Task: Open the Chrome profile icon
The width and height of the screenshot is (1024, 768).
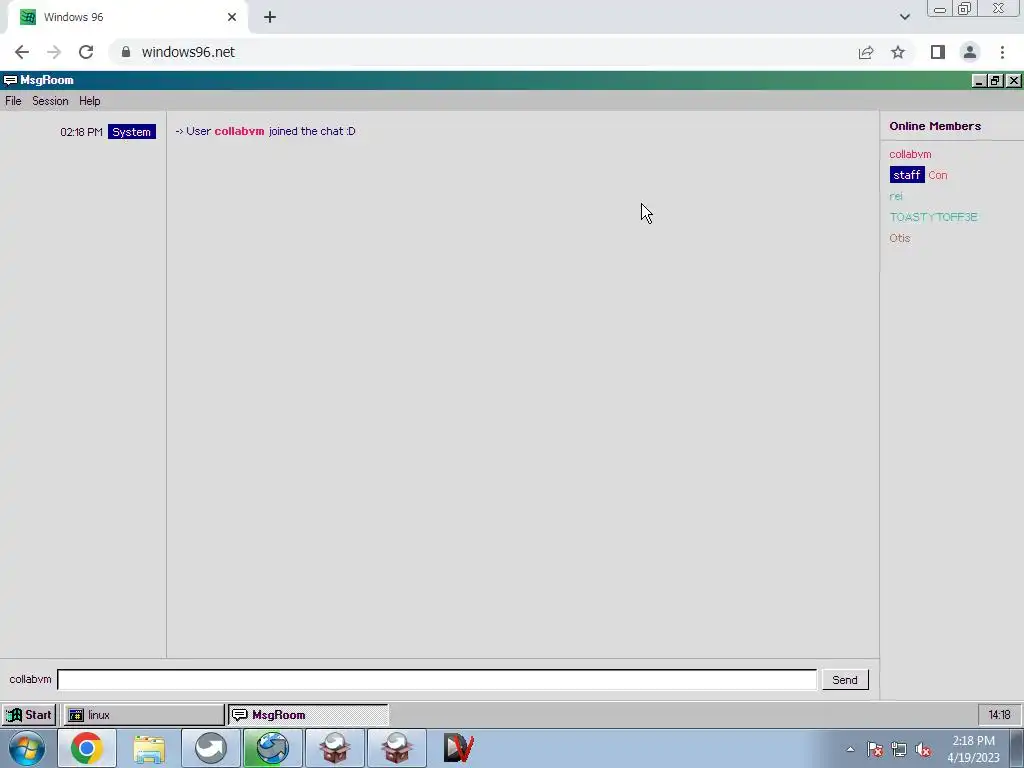Action: pos(970,52)
